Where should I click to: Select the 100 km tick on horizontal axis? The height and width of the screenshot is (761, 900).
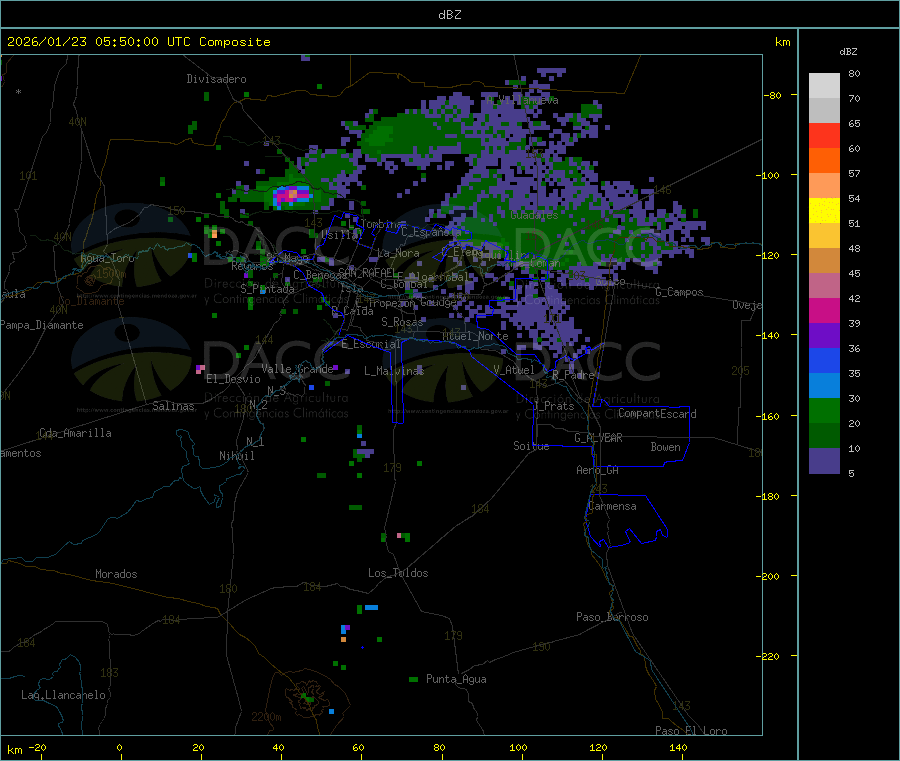point(518,748)
